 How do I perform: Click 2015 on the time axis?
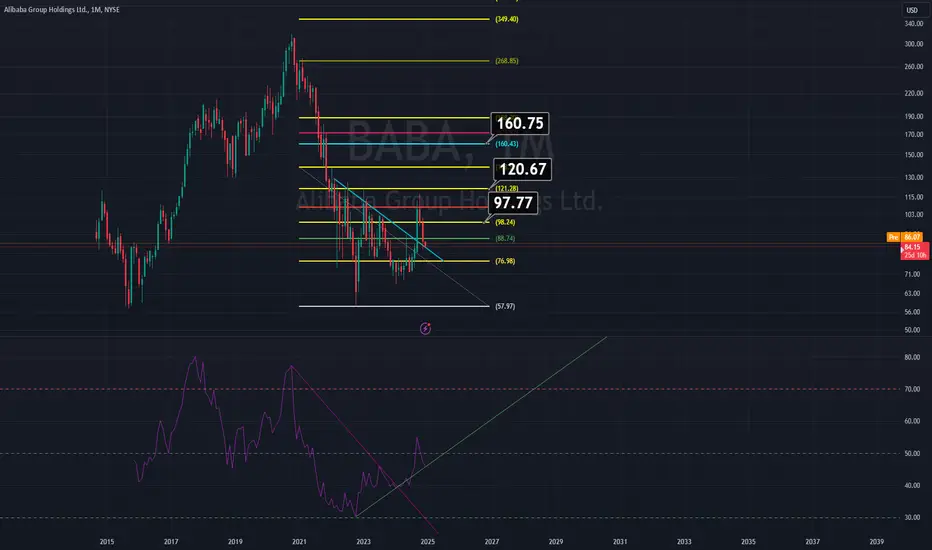click(x=107, y=542)
